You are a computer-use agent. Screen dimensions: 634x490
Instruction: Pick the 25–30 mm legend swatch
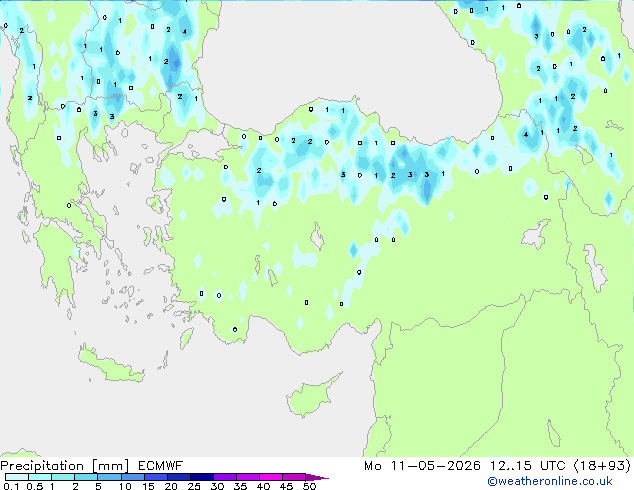(201, 477)
